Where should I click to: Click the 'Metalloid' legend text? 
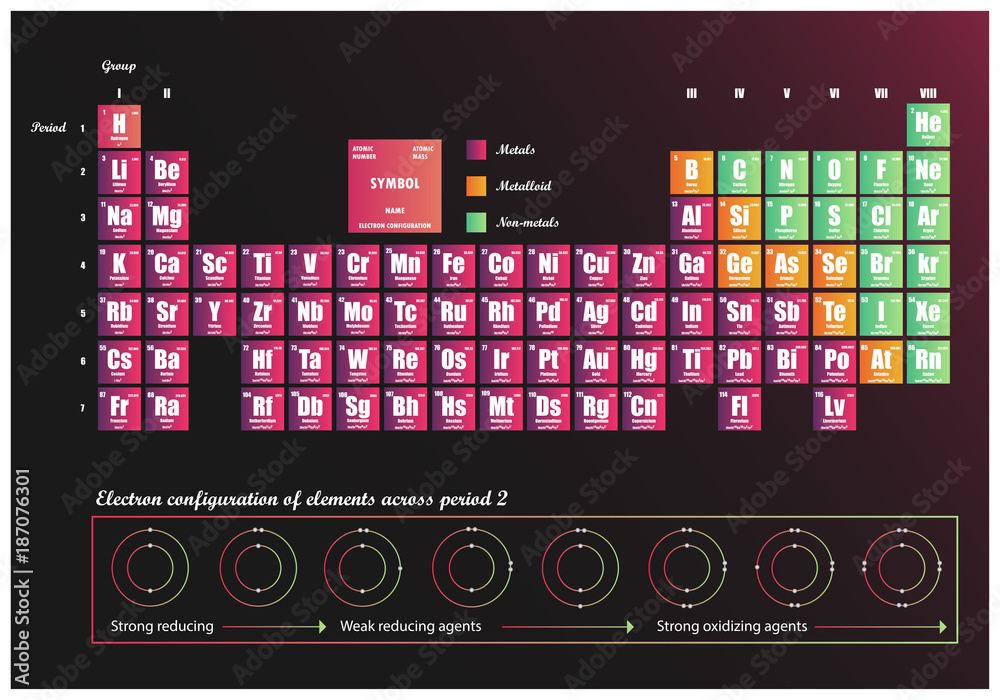click(524, 186)
